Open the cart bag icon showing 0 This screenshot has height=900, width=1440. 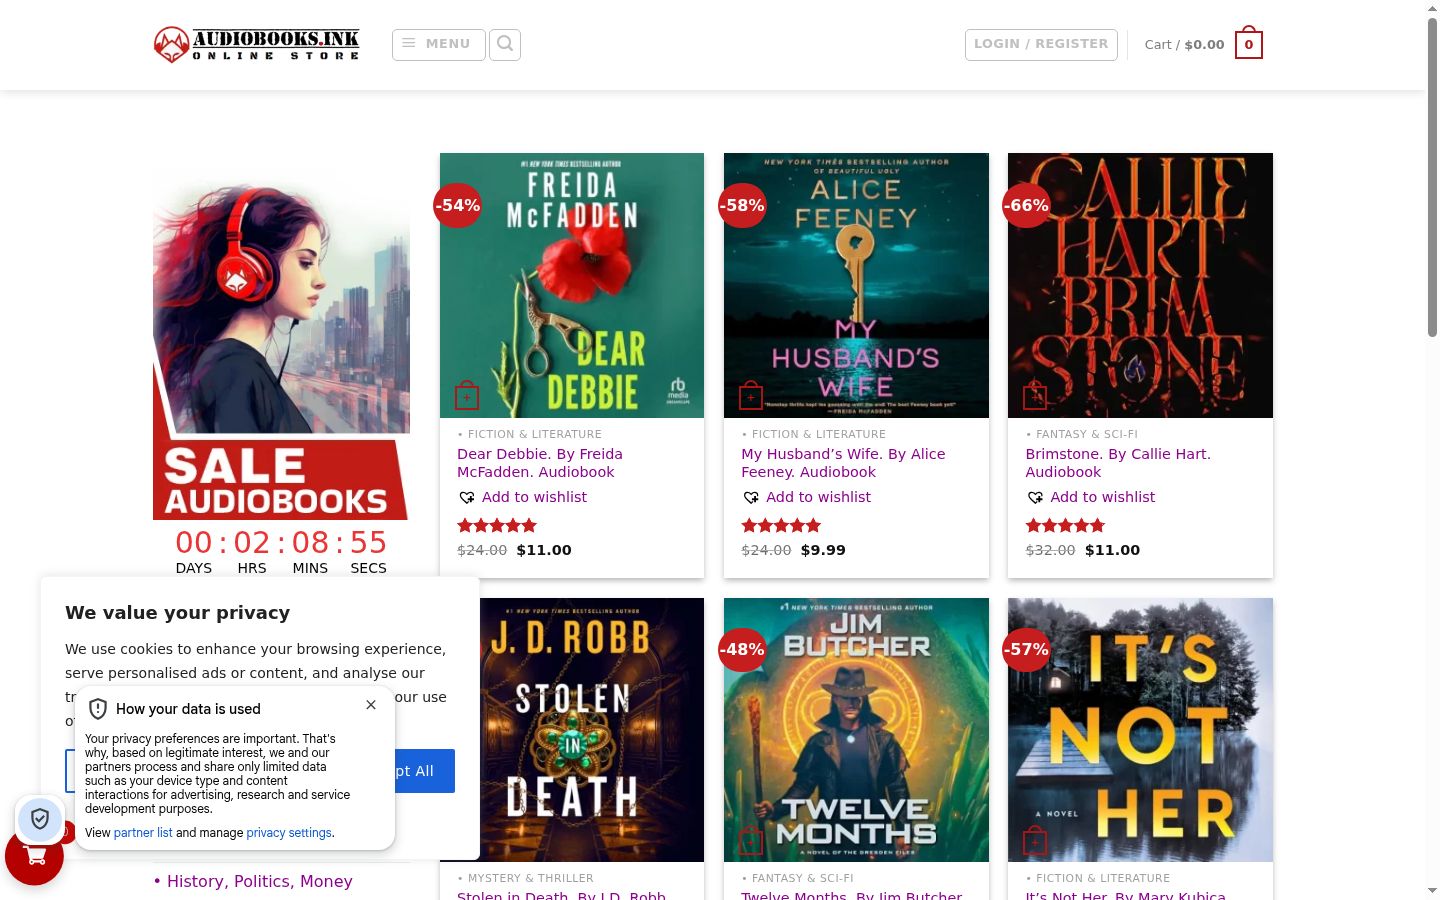coord(1249,44)
